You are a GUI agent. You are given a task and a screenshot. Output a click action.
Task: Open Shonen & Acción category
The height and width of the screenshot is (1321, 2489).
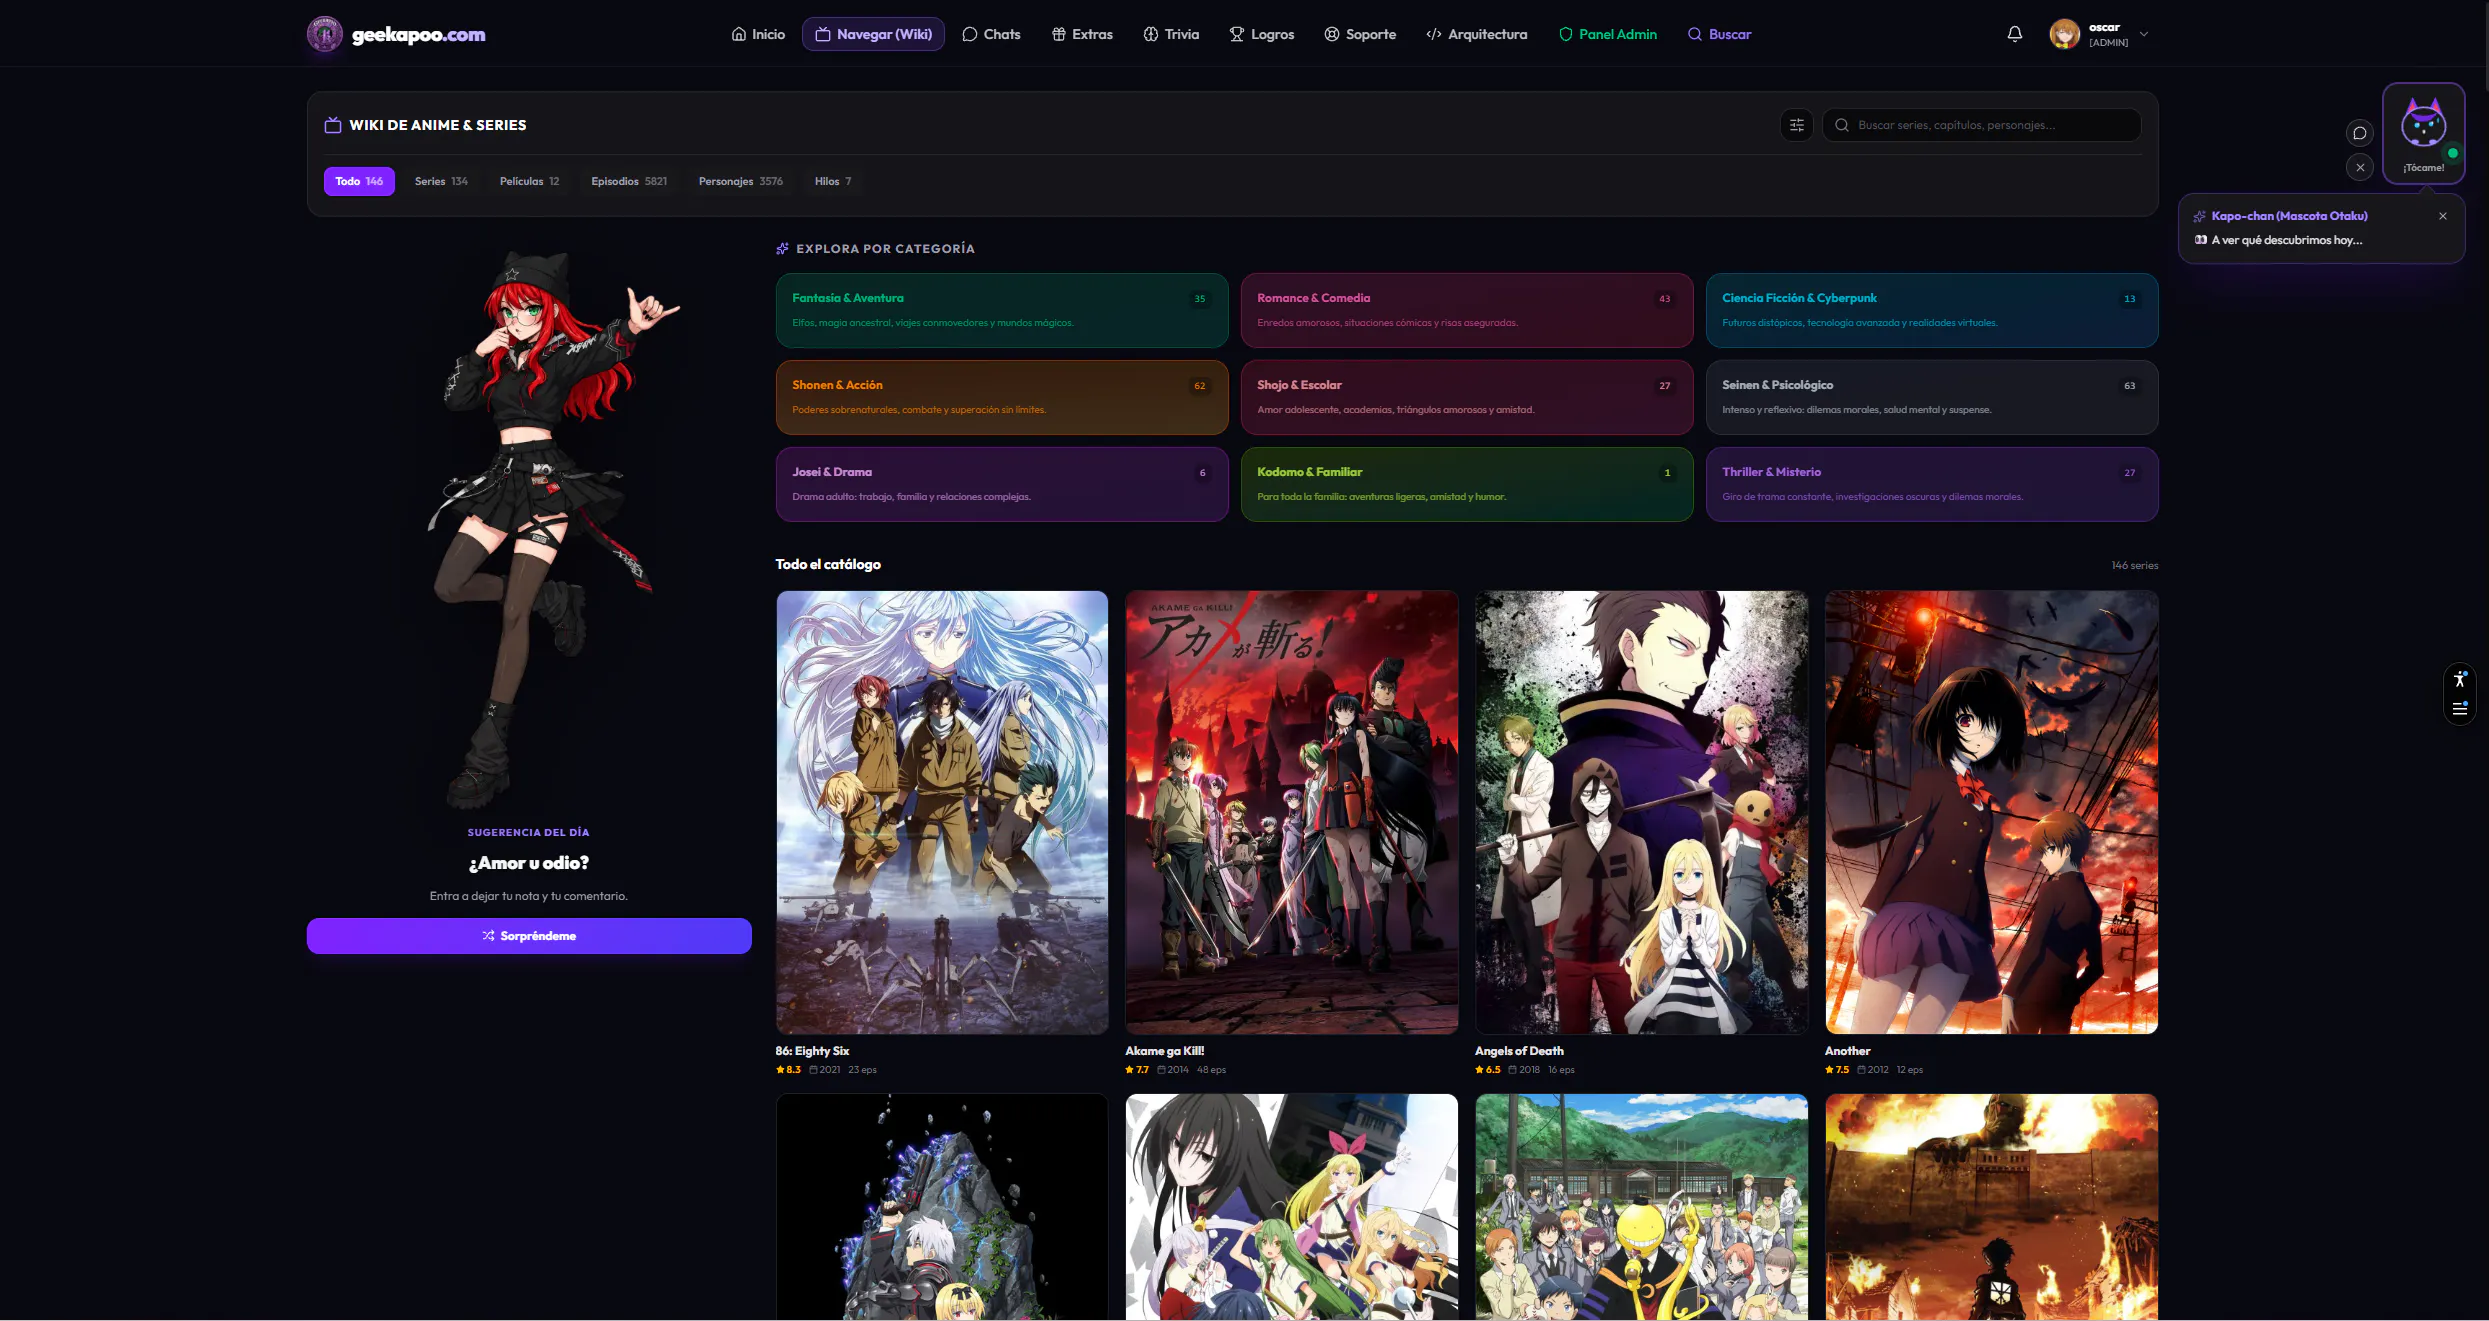(x=1002, y=397)
